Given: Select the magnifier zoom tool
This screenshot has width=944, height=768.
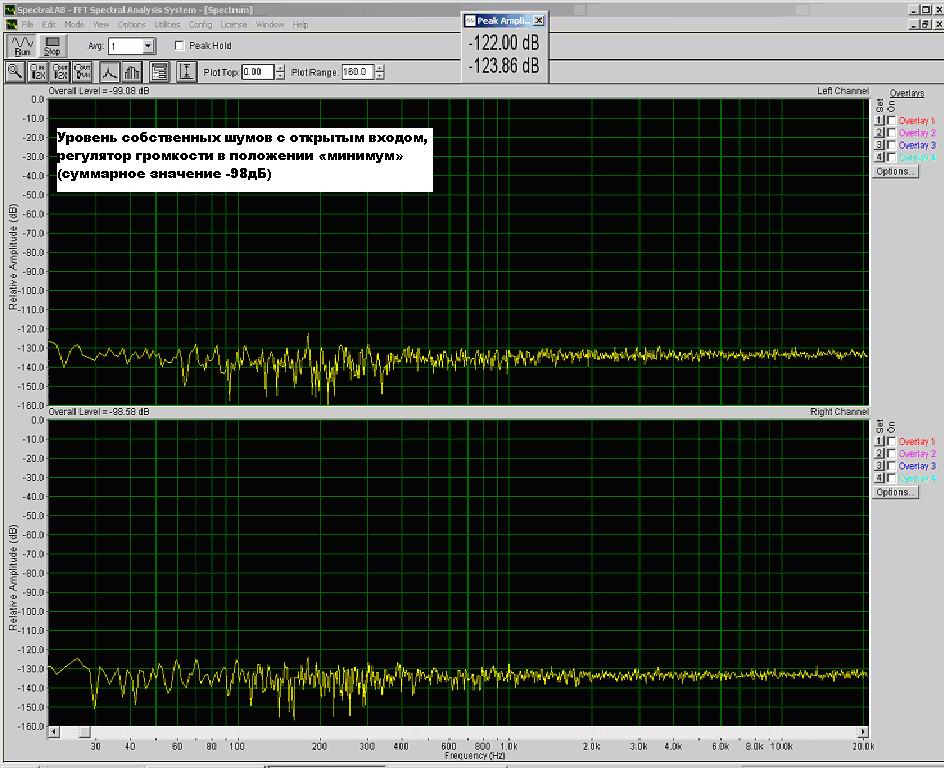Looking at the screenshot, I should (x=15, y=72).
